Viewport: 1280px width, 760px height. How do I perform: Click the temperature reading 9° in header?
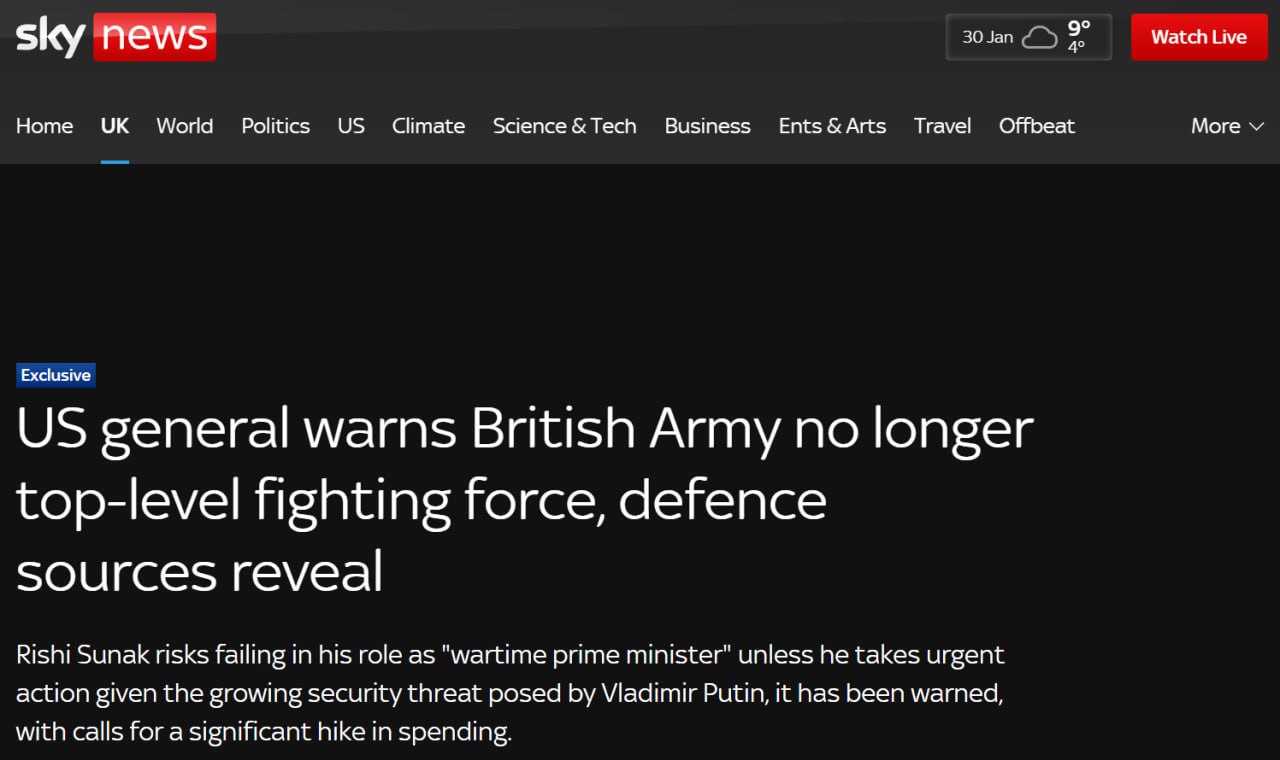pos(1079,29)
